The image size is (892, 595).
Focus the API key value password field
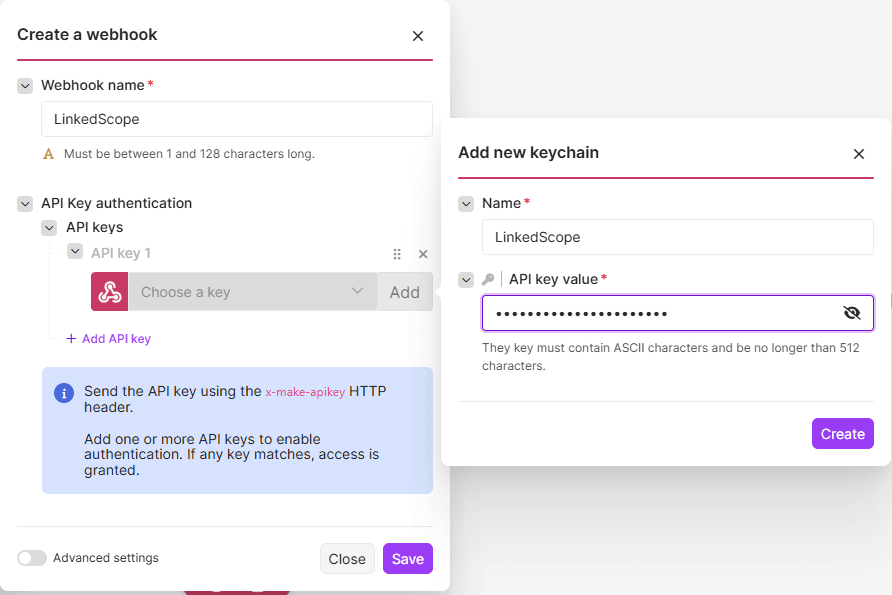[678, 313]
